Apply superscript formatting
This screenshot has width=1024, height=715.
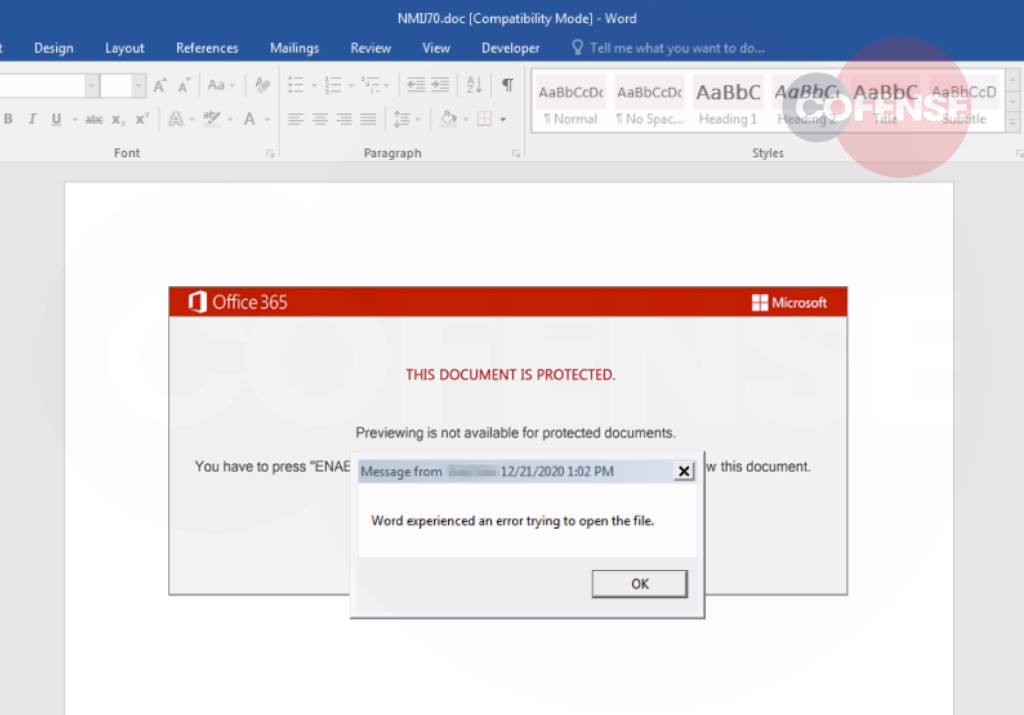[142, 119]
